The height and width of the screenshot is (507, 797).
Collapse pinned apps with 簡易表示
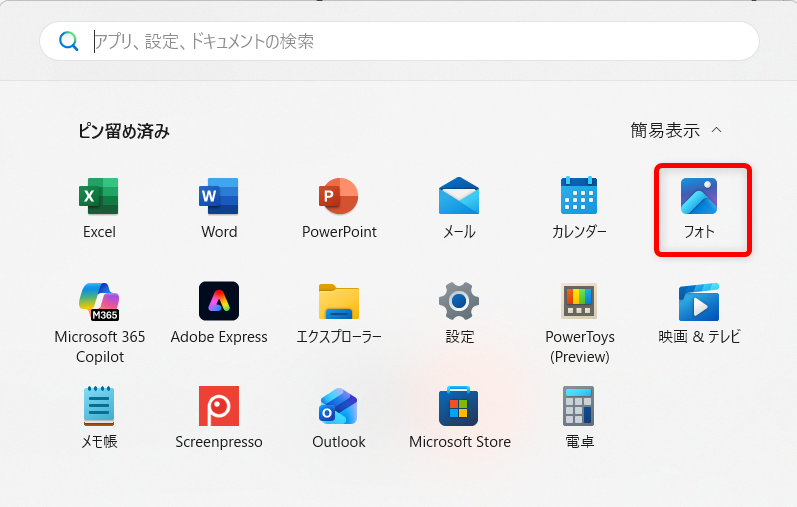click(676, 131)
